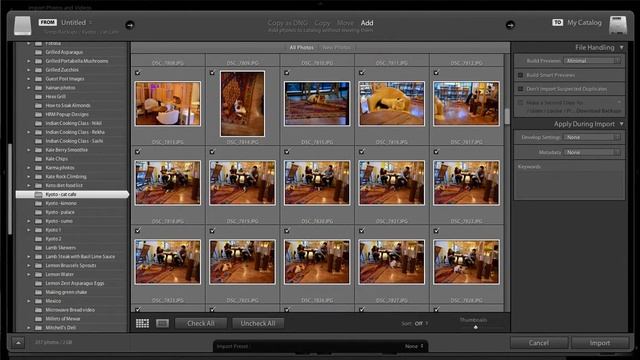Uncheck the fifth photo in top row
This screenshot has height=360, width=640.
(436, 73)
